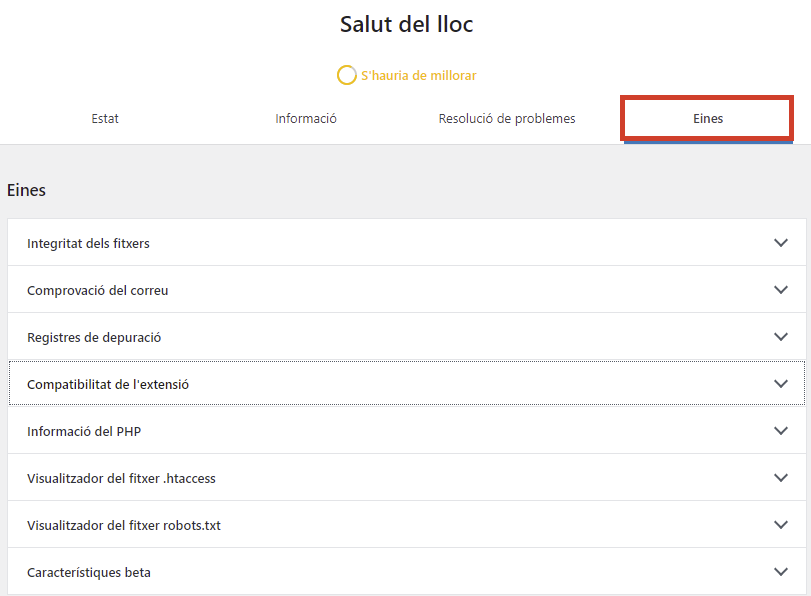Click chevron for Compatibilitat de l'extensió
The image size is (811, 596).
tap(780, 384)
